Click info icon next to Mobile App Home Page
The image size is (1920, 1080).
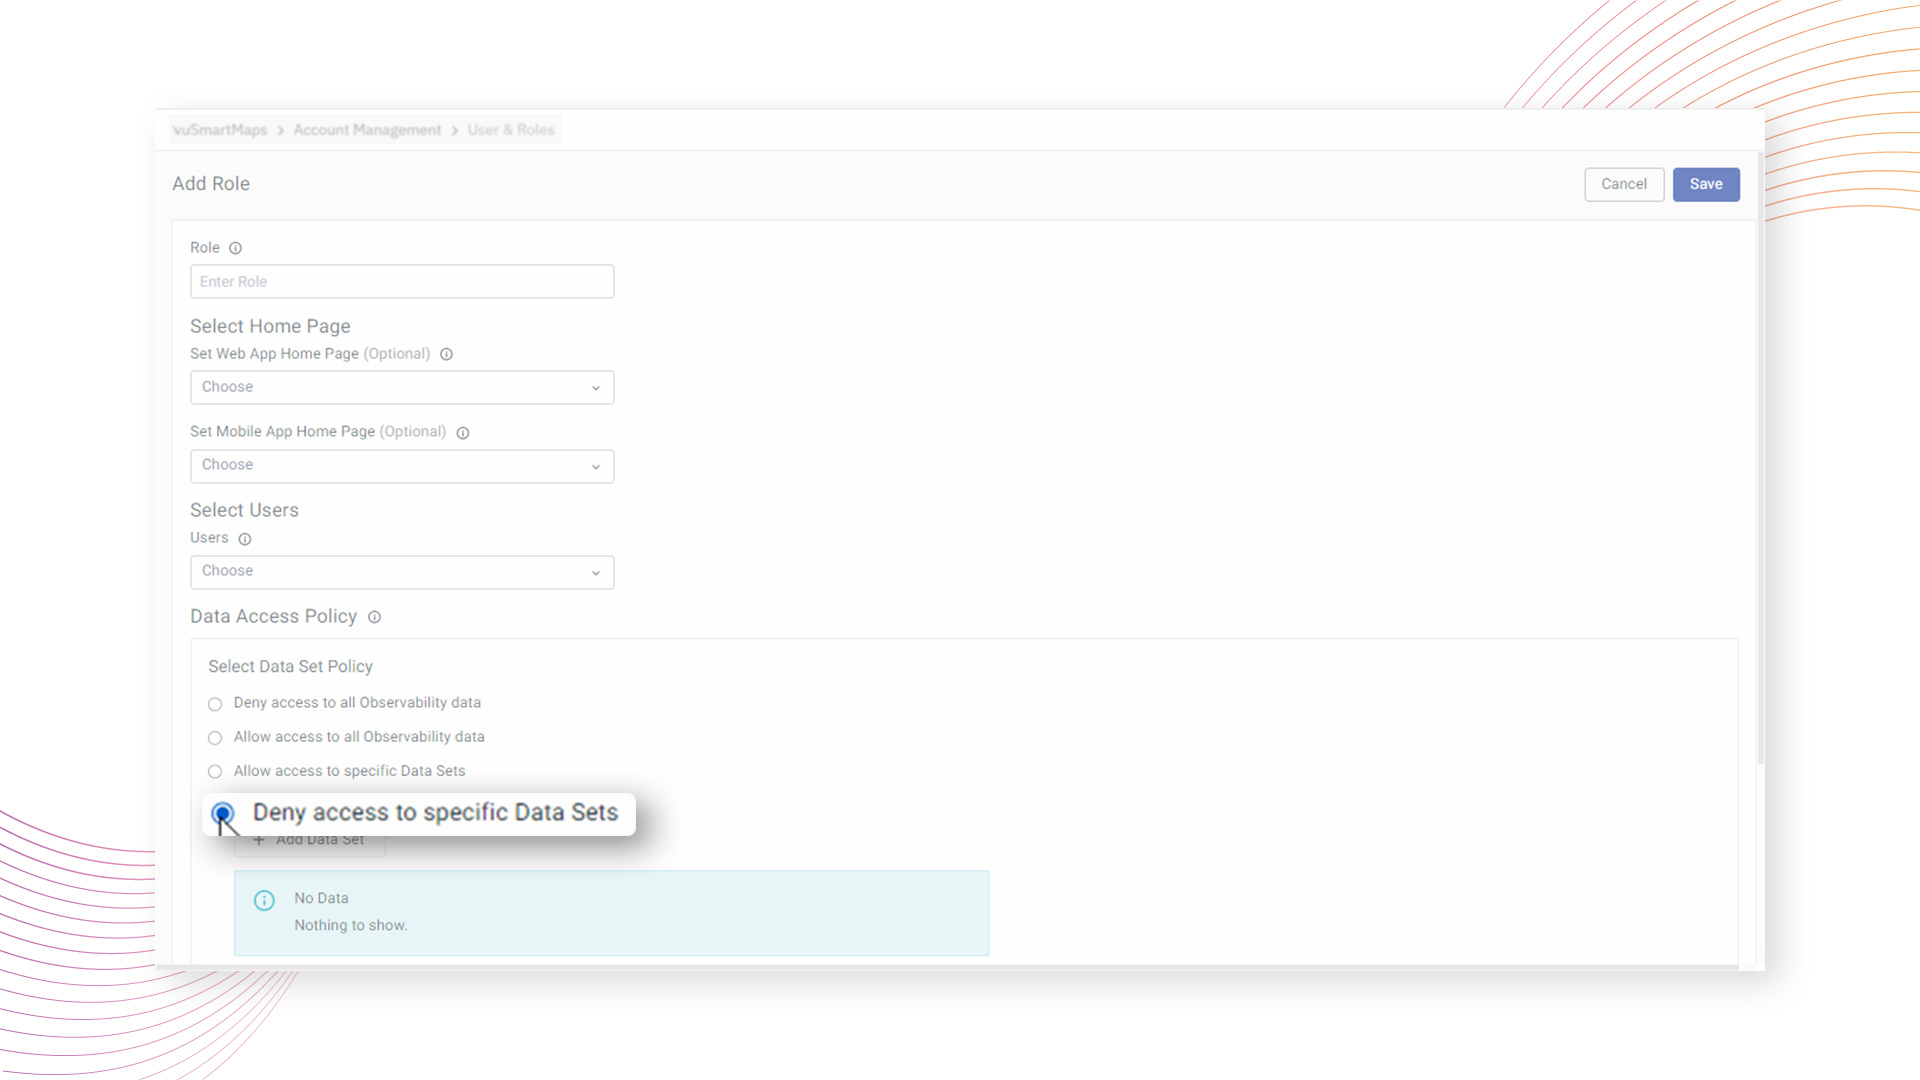pyautogui.click(x=462, y=433)
